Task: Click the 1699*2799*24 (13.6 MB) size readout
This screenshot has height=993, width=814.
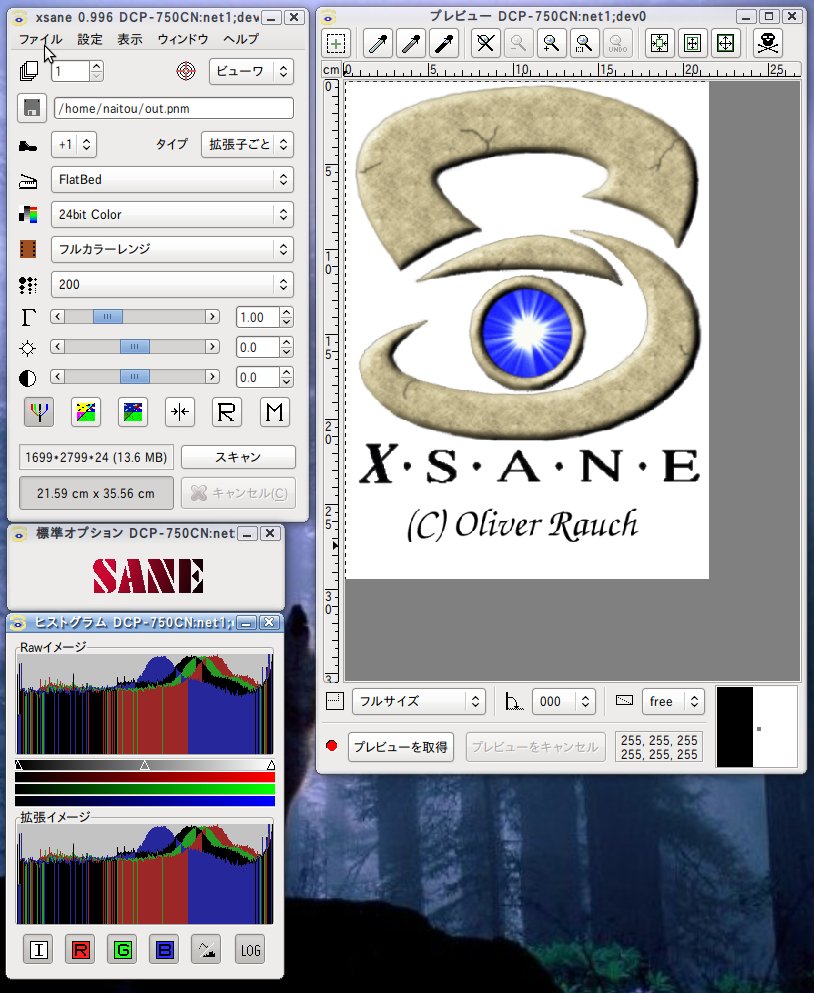Action: coord(96,457)
